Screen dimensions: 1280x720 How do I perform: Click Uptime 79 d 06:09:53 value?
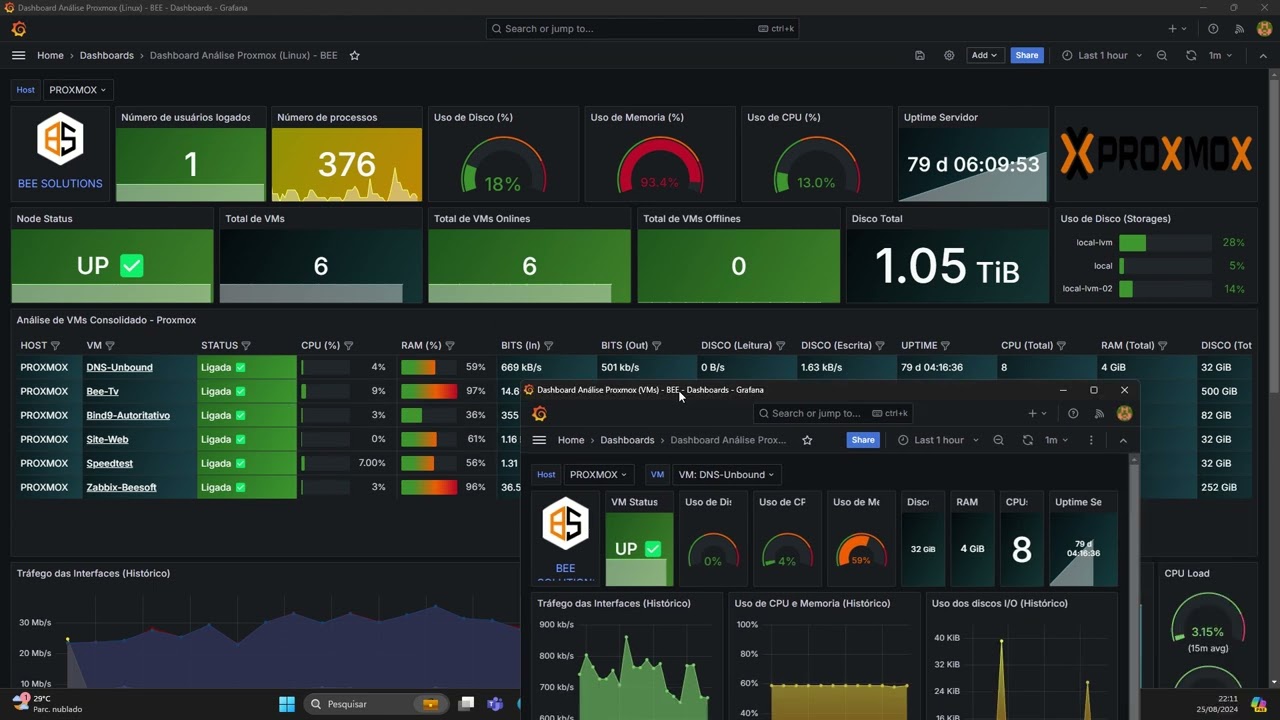(973, 165)
